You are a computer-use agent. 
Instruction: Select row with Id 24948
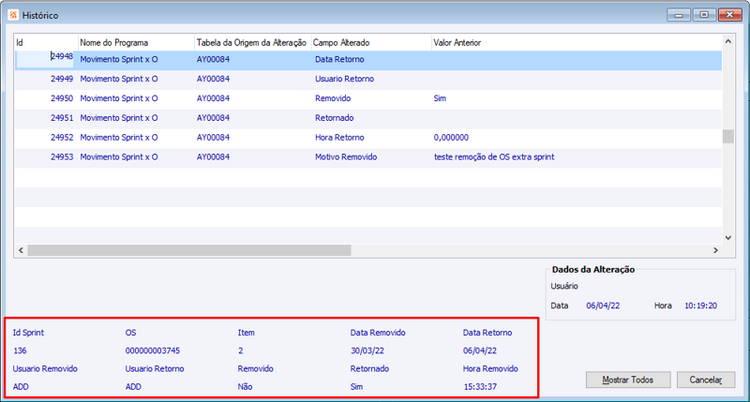(368, 60)
